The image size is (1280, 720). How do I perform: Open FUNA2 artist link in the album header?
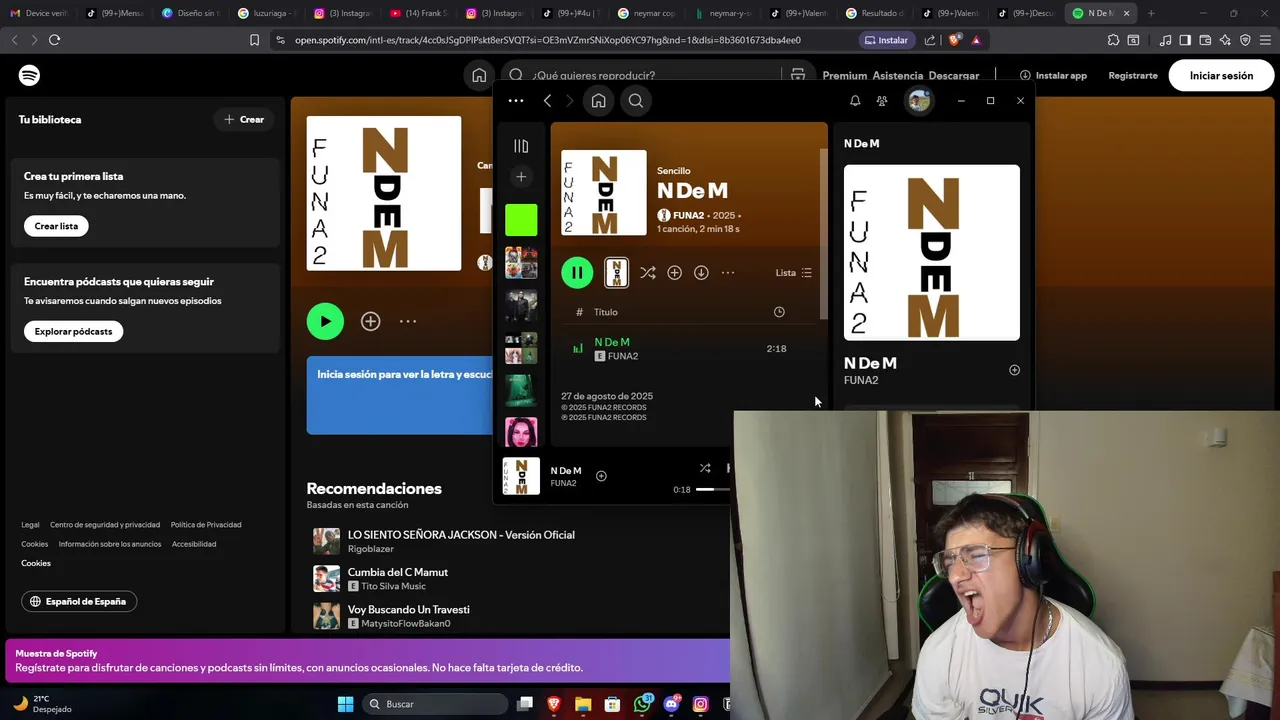tap(689, 215)
